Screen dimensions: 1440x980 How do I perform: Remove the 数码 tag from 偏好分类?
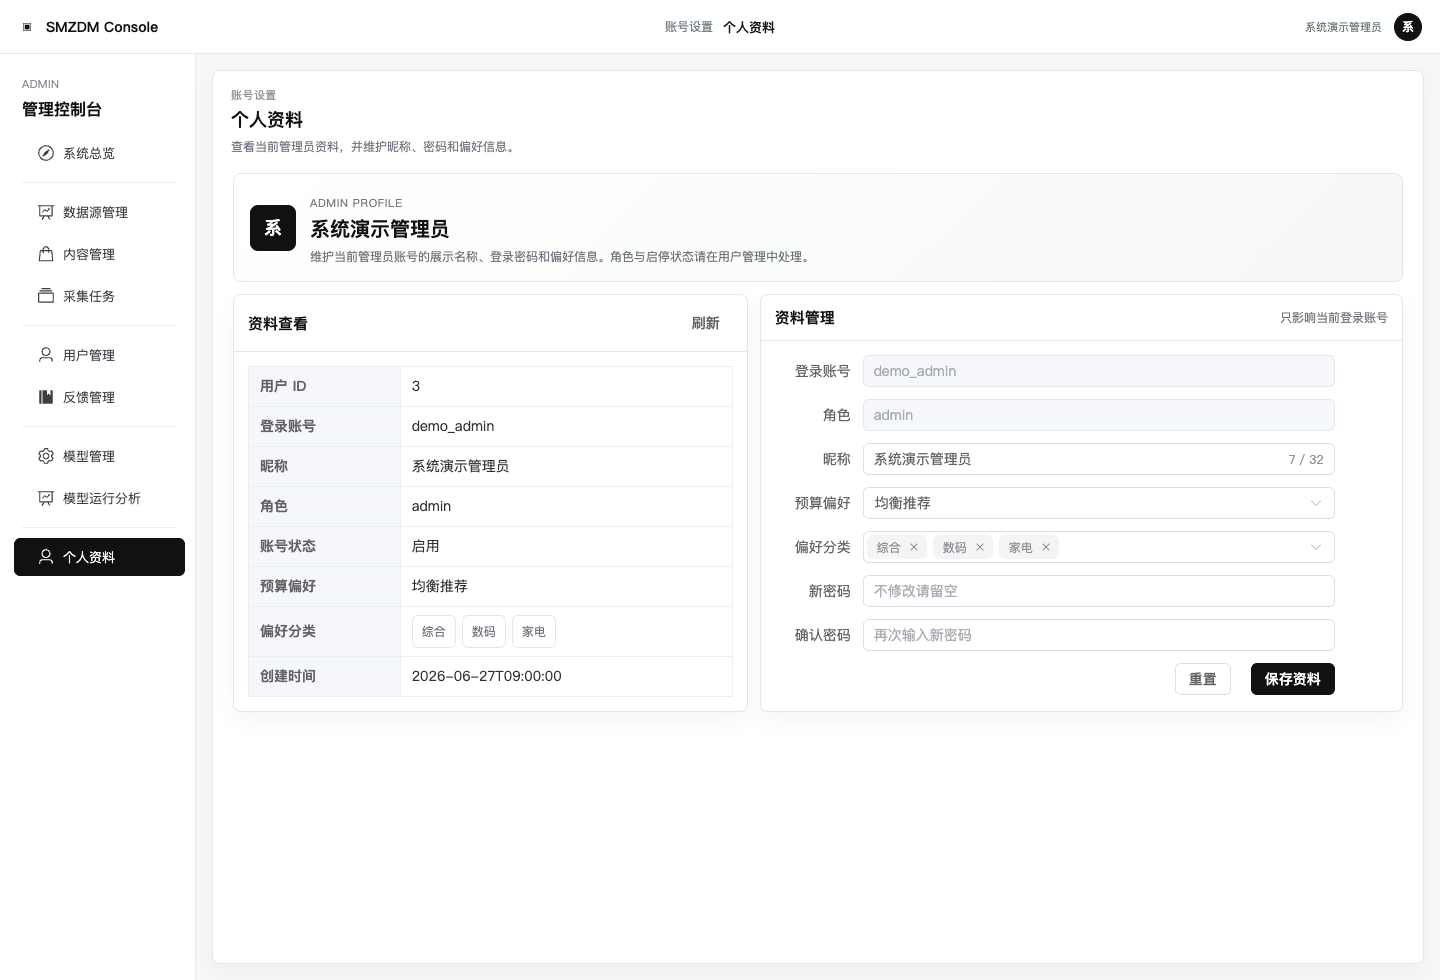[x=980, y=547]
